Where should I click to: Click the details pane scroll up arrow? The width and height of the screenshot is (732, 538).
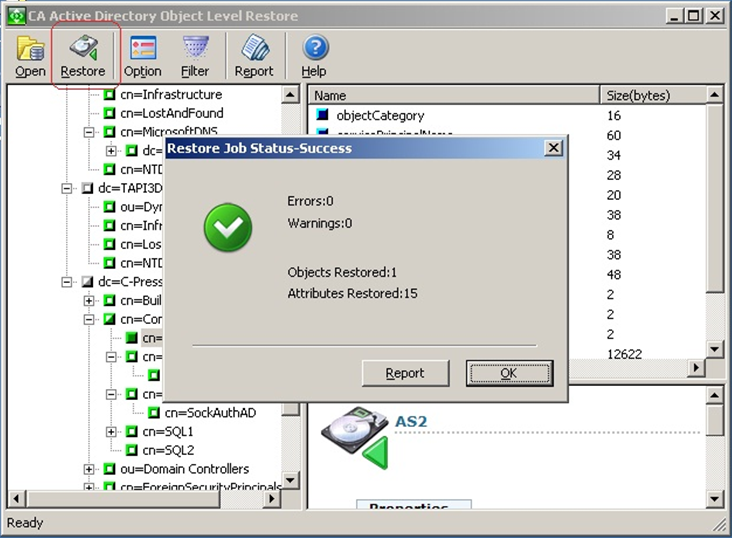[715, 396]
